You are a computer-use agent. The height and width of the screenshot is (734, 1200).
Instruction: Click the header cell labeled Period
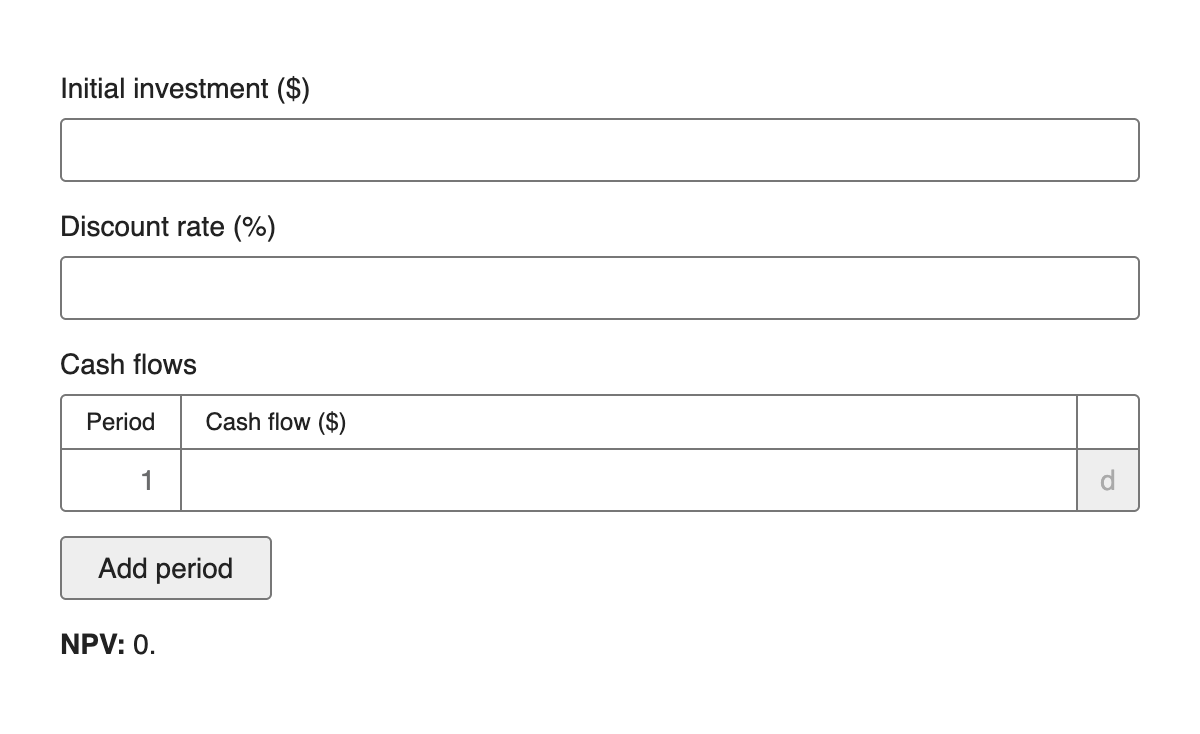pos(121,422)
